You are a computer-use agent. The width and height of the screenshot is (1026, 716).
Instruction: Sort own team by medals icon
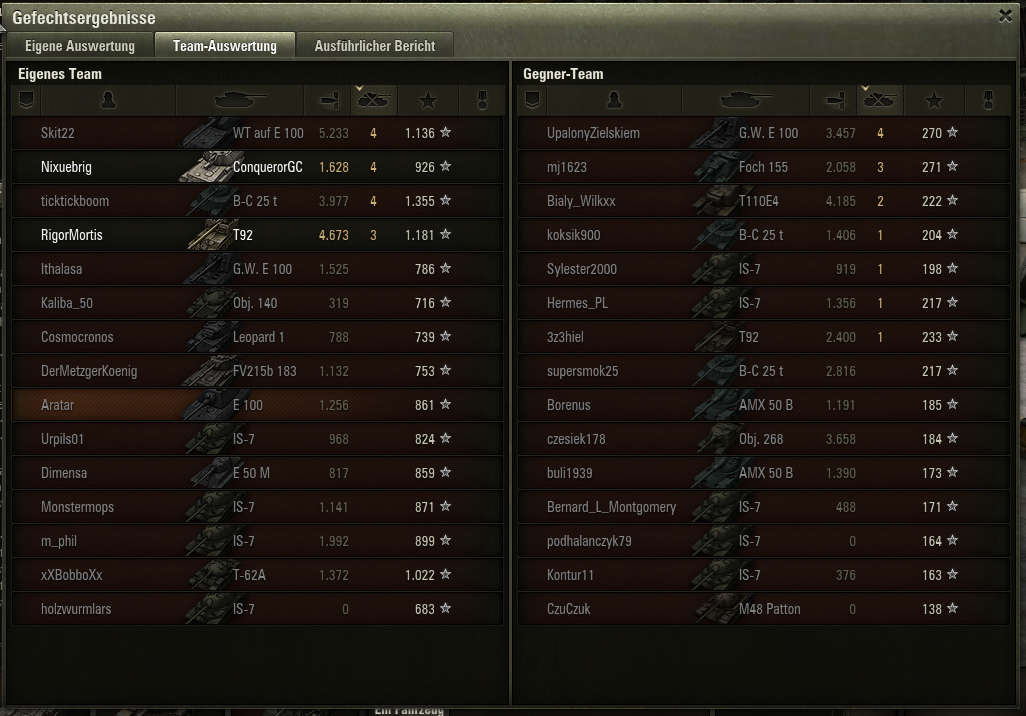click(482, 100)
